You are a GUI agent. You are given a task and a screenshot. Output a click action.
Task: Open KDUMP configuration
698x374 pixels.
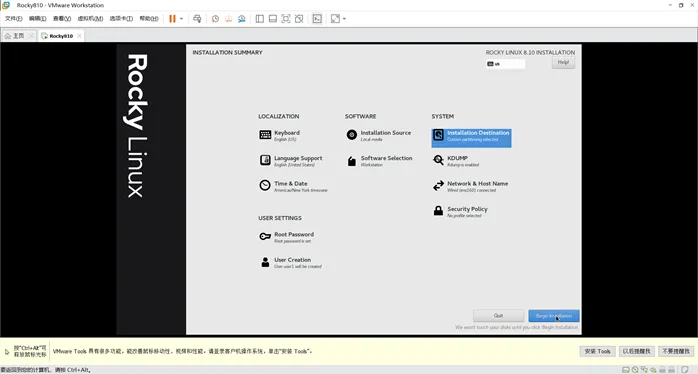tap(456, 161)
